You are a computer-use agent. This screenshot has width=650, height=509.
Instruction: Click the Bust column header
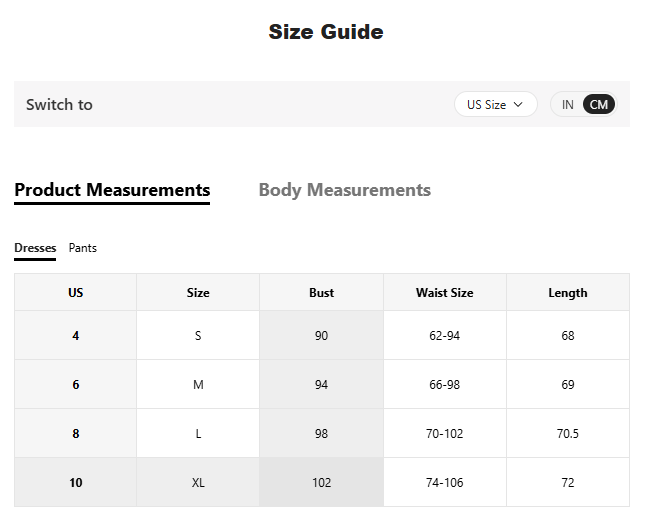click(321, 293)
